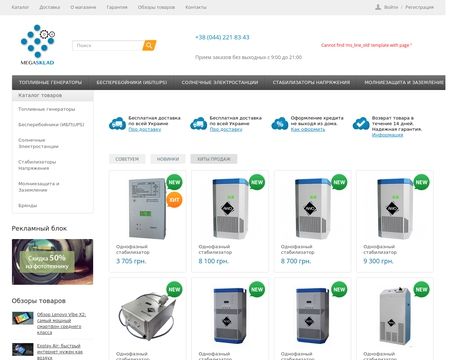Open product image priced 8 100 грн.
This screenshot has width=450, height=360.
(230, 209)
